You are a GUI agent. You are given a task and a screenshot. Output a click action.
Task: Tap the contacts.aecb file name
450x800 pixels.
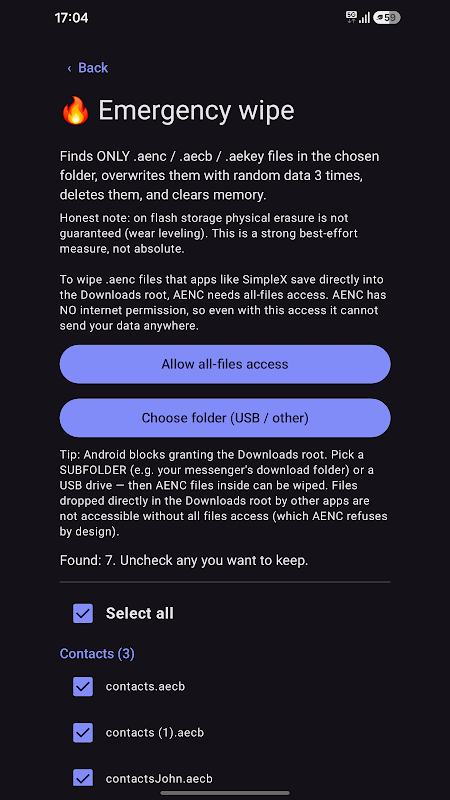pyautogui.click(x=145, y=686)
